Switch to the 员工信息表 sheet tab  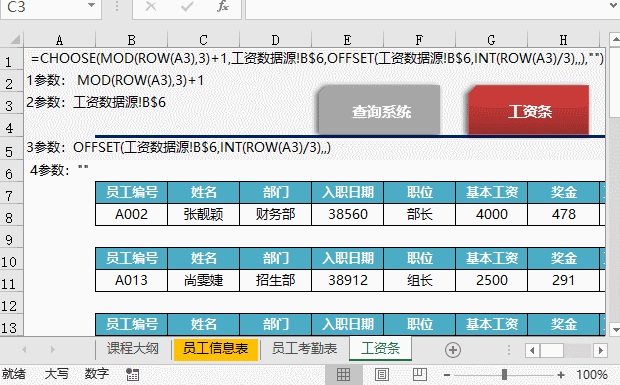coord(215,349)
